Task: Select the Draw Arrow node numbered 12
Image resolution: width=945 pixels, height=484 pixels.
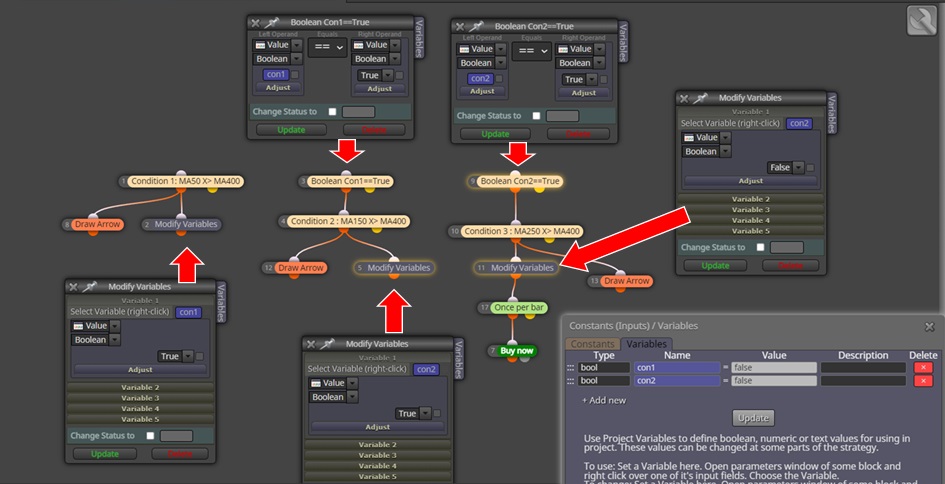Action: point(301,268)
